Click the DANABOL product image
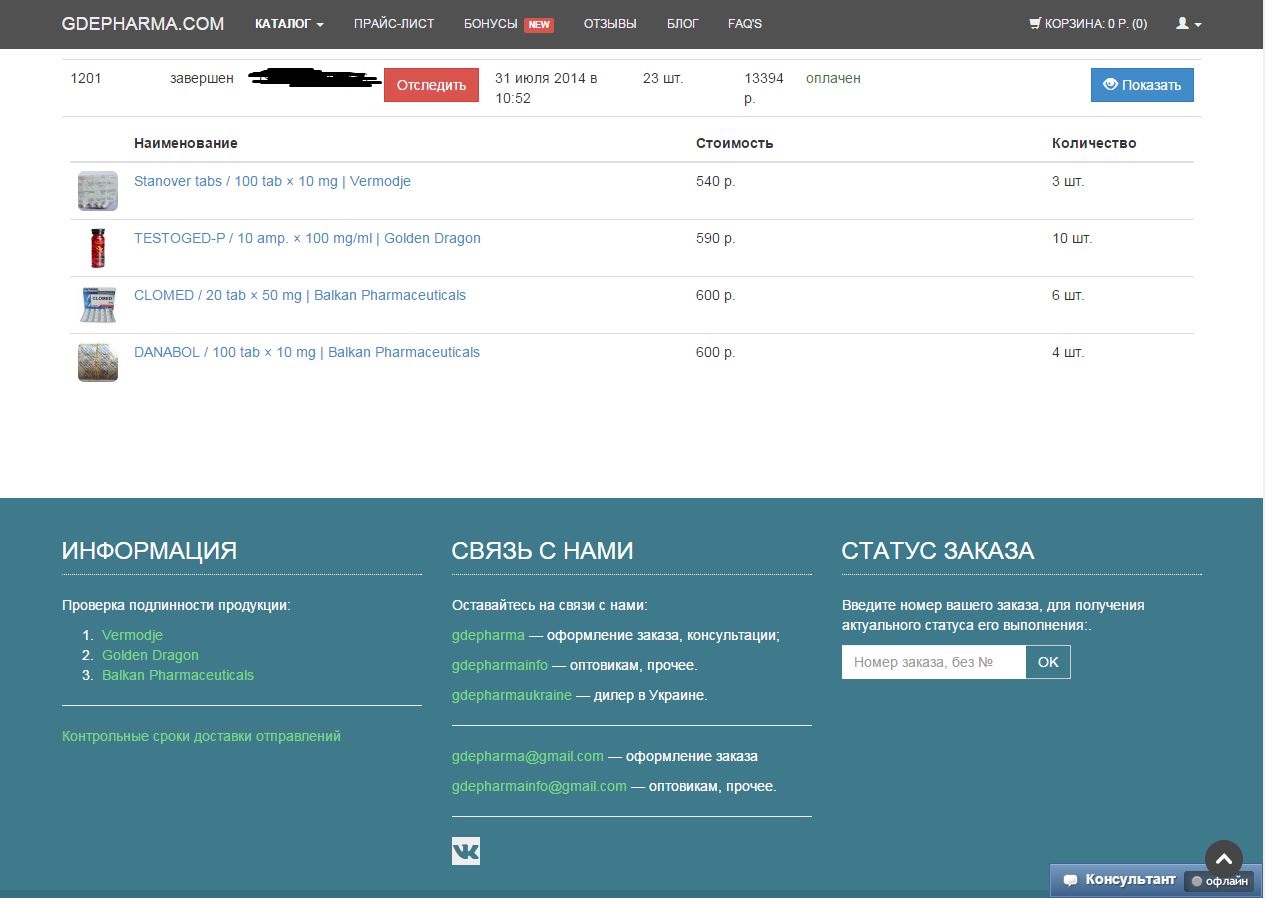1265x898 pixels. pos(98,361)
